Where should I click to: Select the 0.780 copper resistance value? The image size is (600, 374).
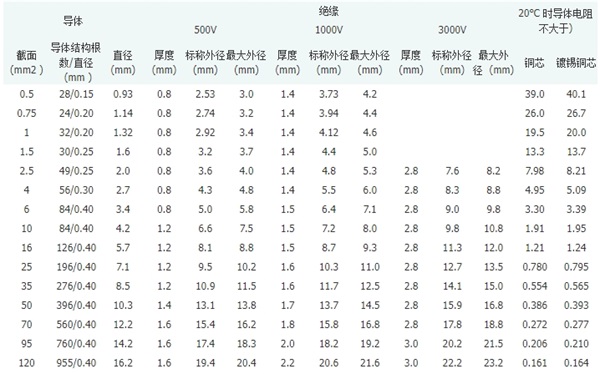535,267
